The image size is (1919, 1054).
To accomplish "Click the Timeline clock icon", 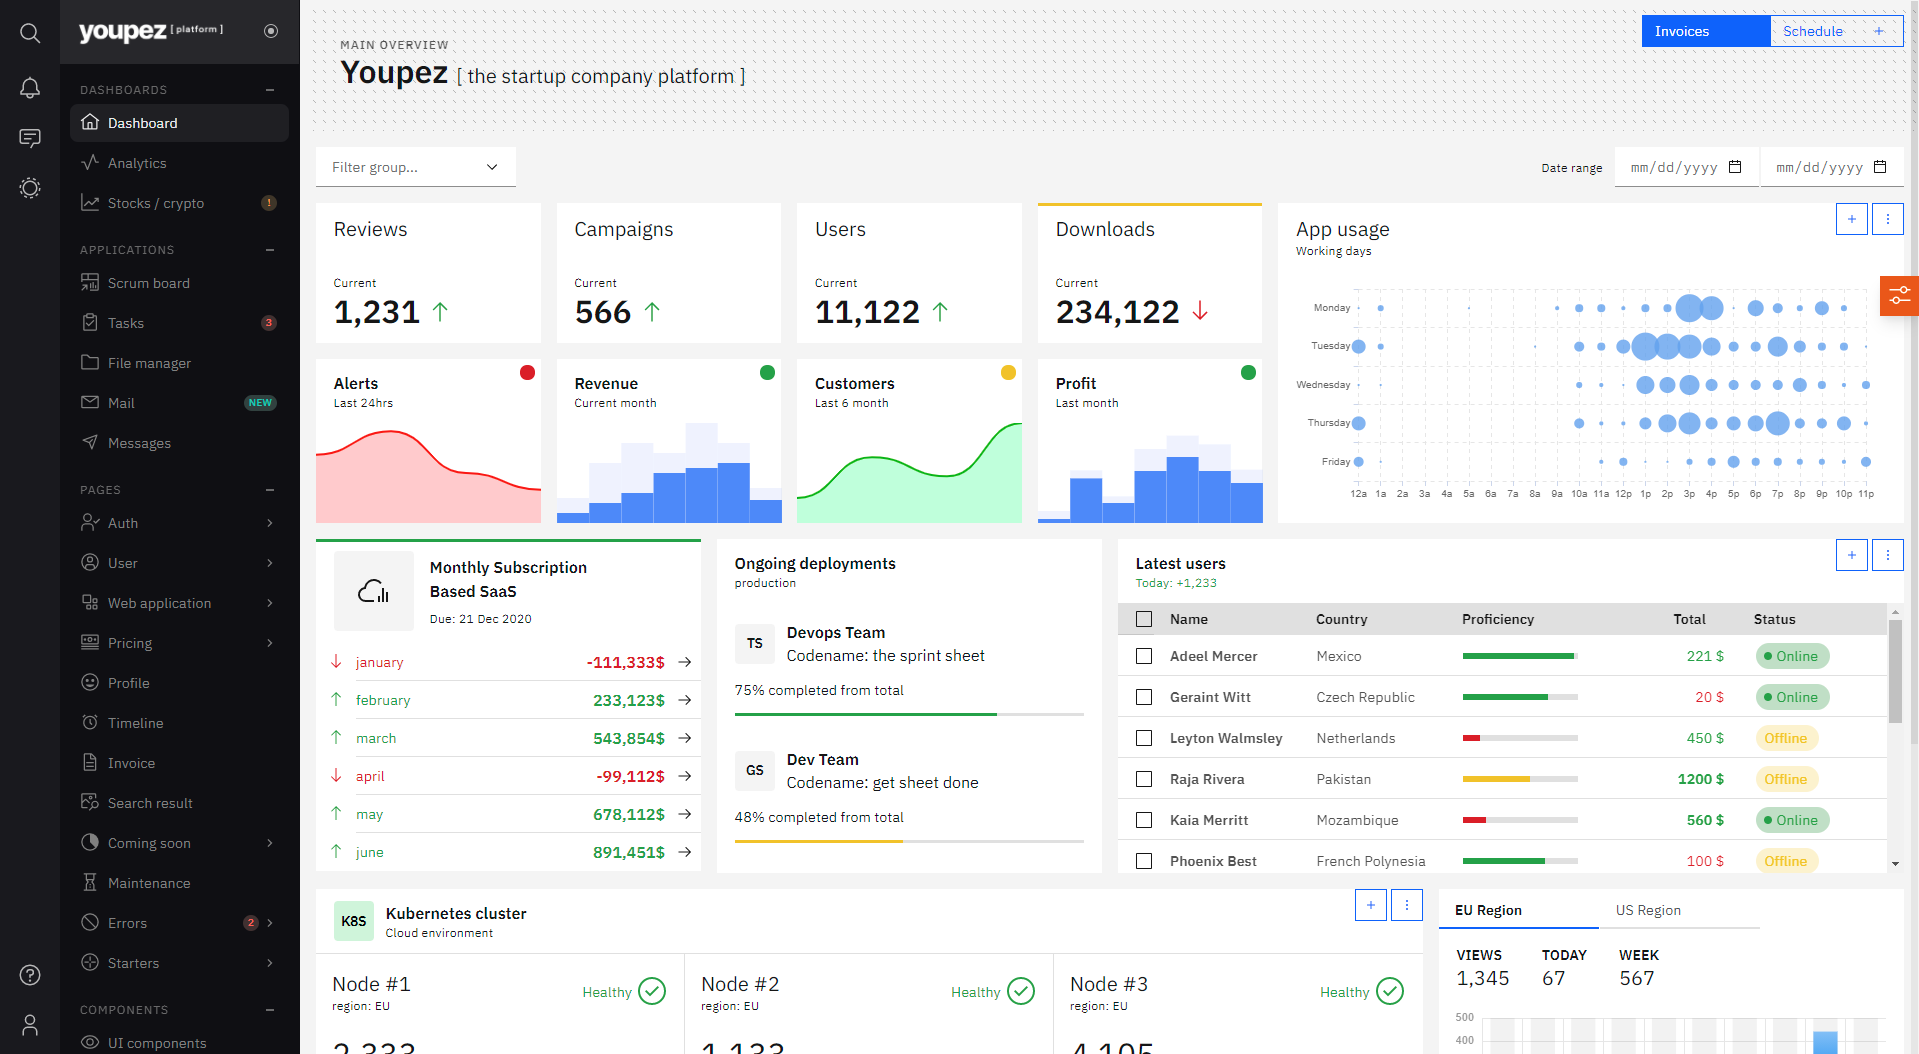I will coord(90,722).
